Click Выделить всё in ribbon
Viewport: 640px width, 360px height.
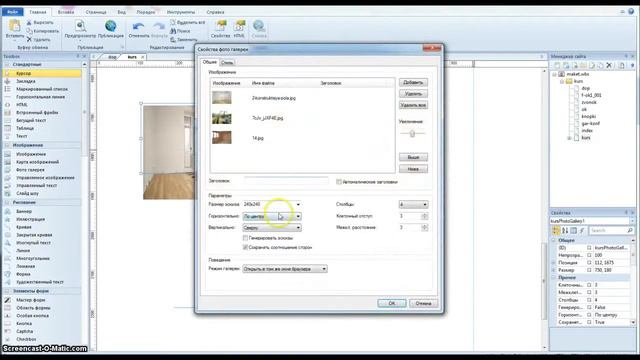(x=188, y=22)
